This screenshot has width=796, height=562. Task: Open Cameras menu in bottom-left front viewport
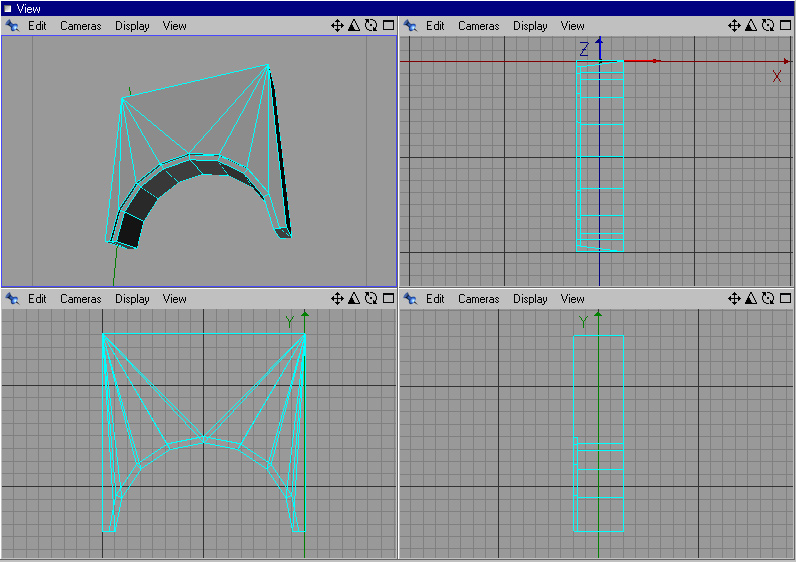pos(81,299)
